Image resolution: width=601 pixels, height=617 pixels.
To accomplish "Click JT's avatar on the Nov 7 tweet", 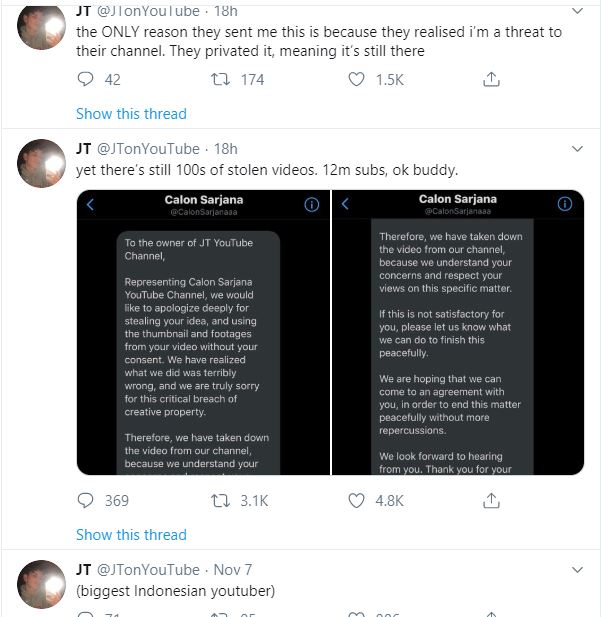I will tap(41, 584).
